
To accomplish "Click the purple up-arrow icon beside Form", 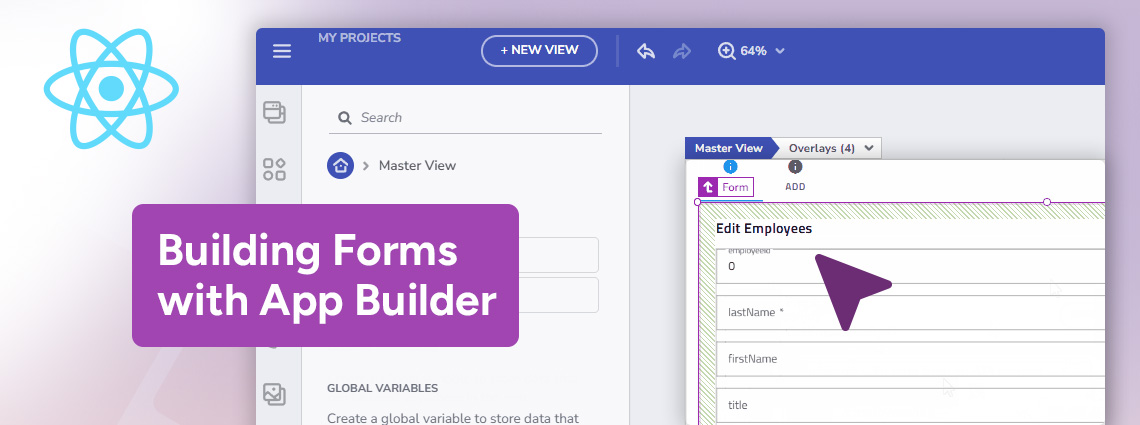I will (x=708, y=187).
